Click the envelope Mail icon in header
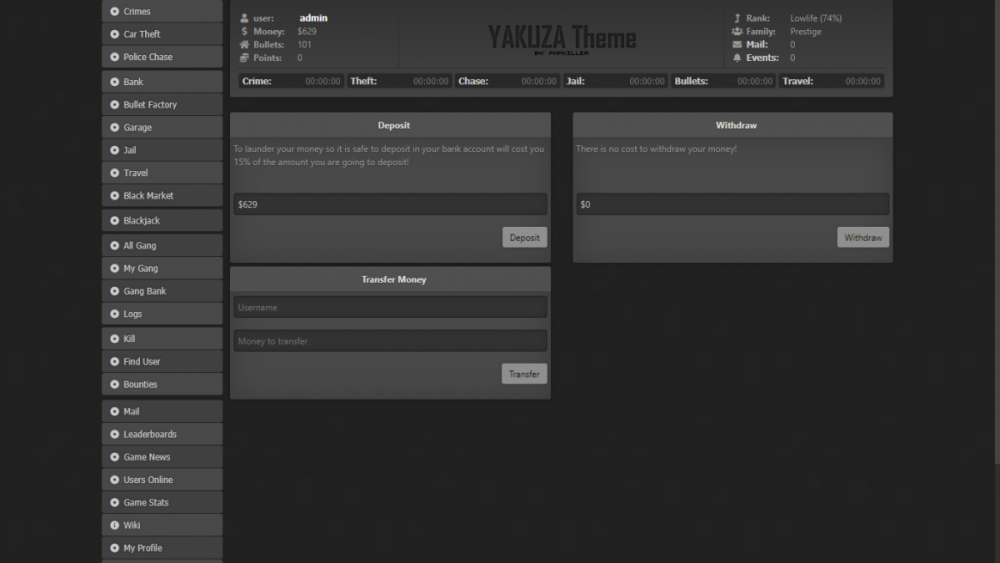This screenshot has height=563, width=1000. [x=737, y=45]
